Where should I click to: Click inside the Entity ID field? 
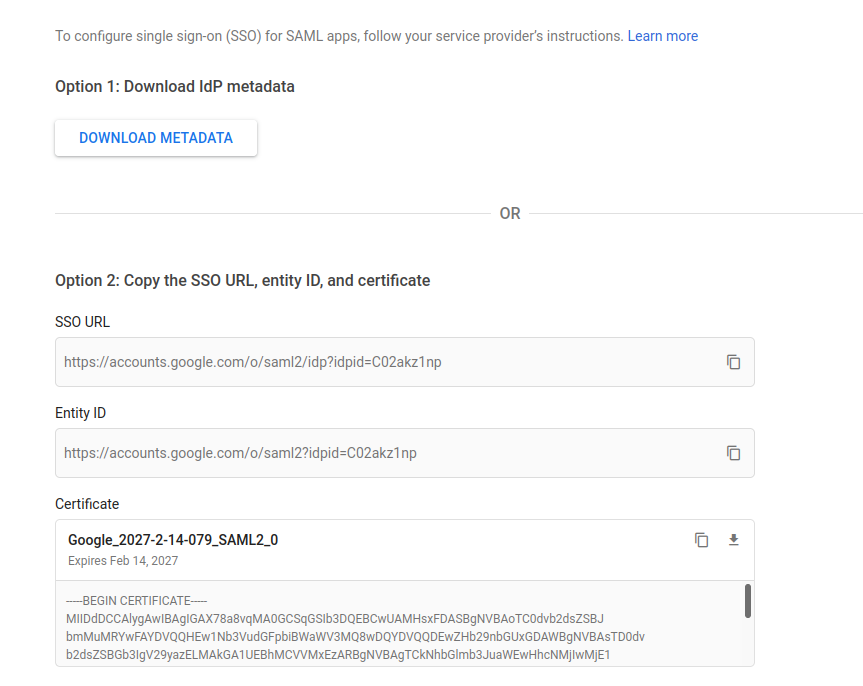point(380,453)
